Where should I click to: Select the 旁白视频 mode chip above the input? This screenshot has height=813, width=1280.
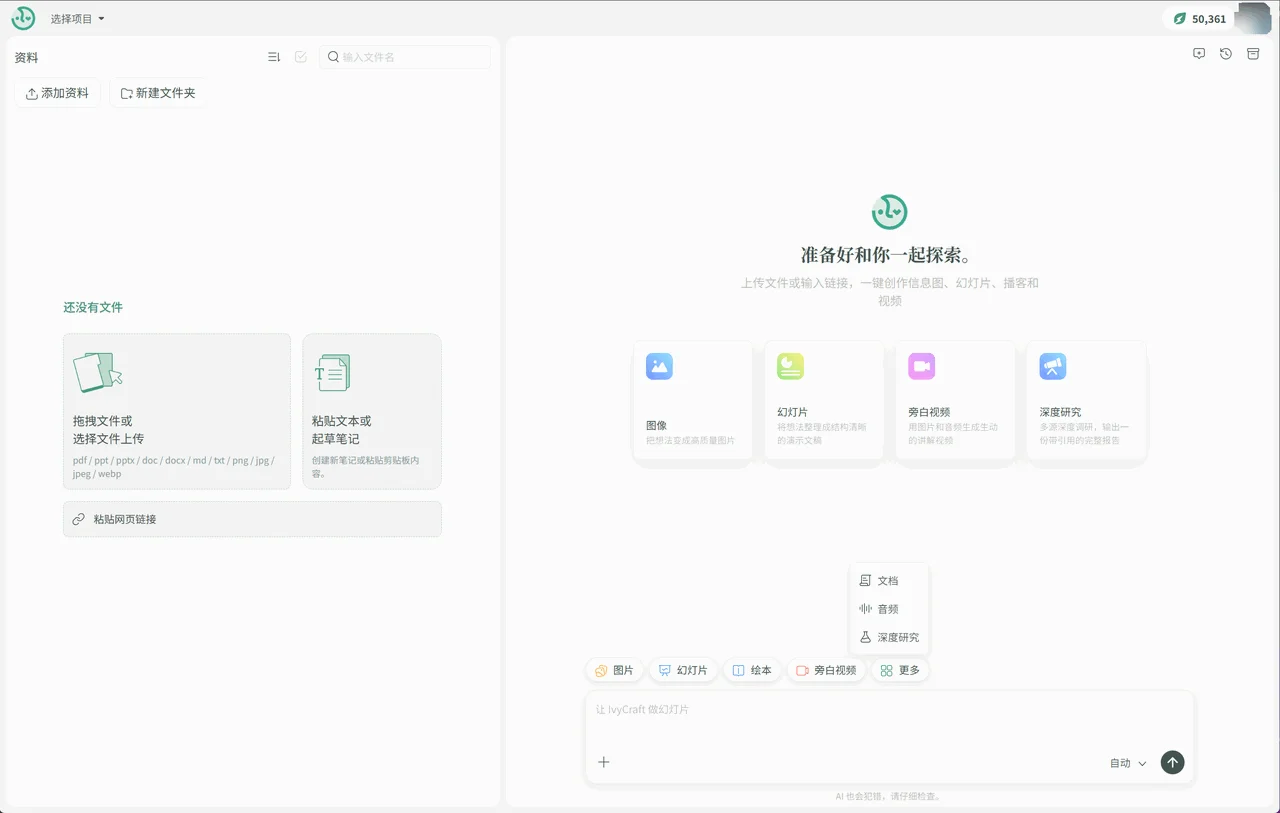point(826,670)
